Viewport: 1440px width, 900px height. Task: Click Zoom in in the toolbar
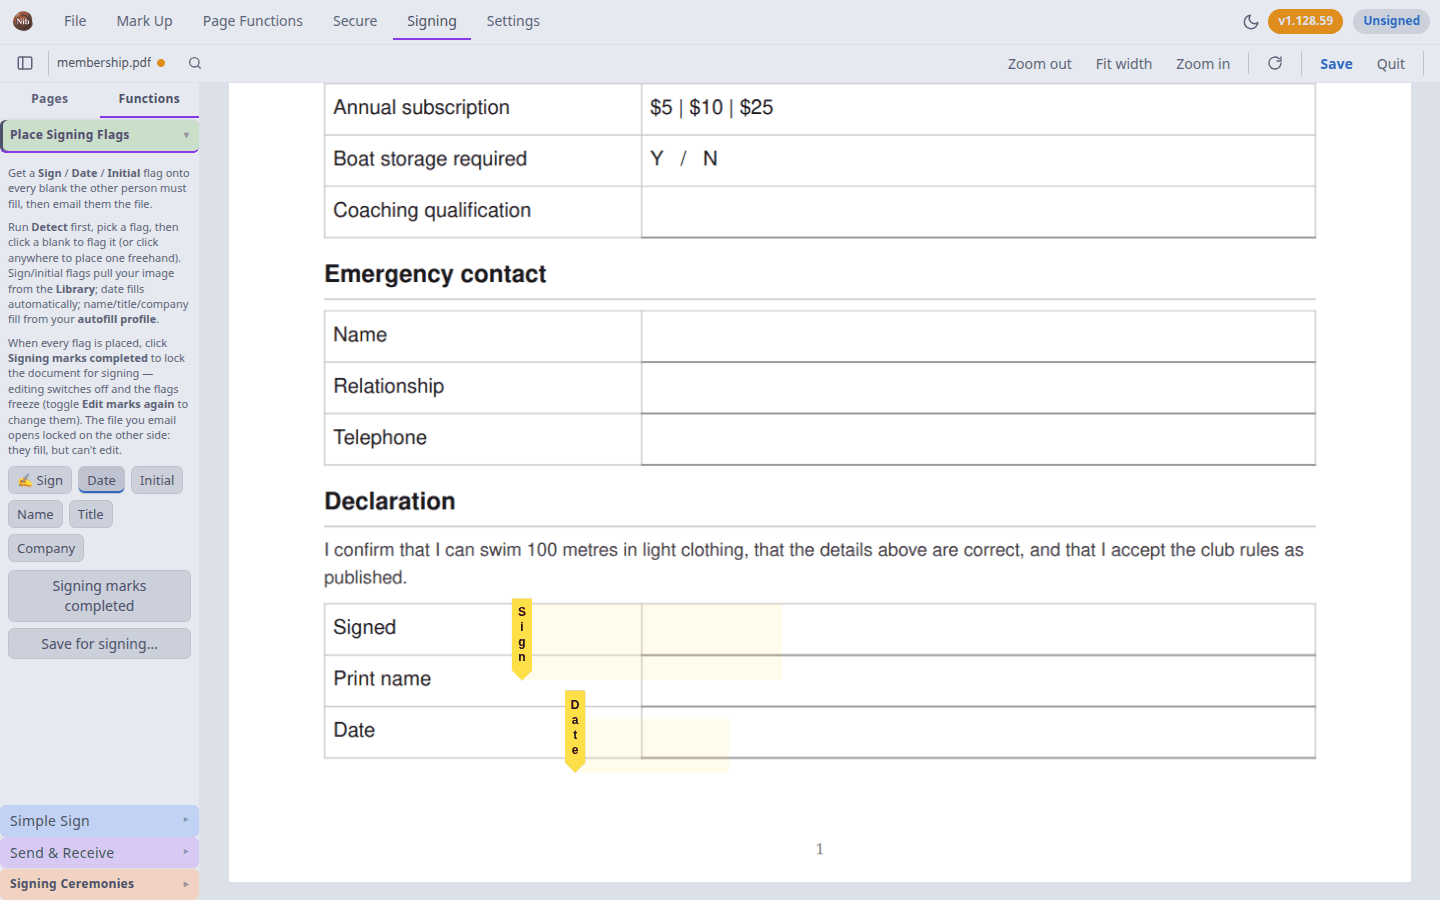(1203, 64)
